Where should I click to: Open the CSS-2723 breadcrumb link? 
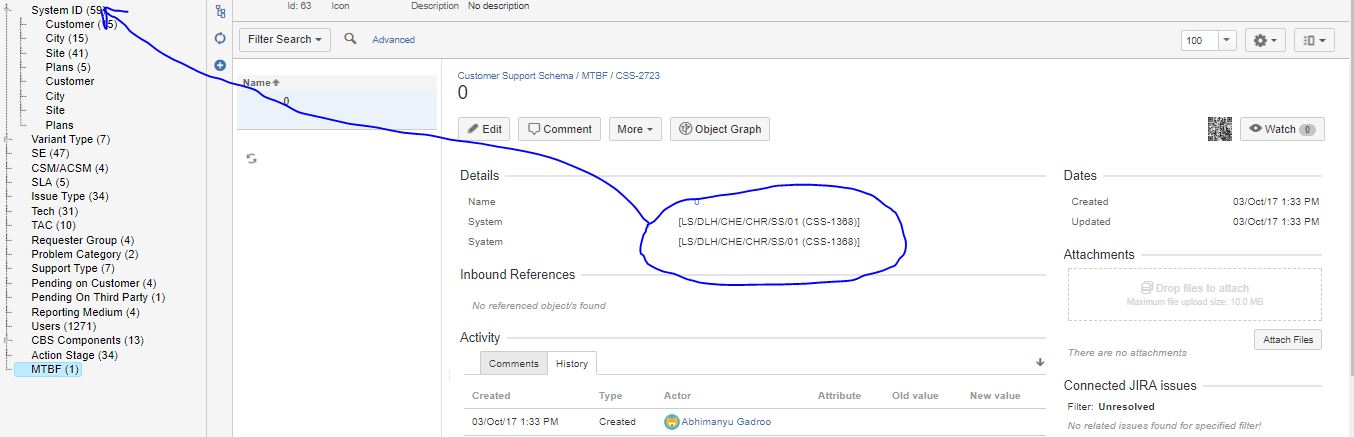[x=639, y=76]
